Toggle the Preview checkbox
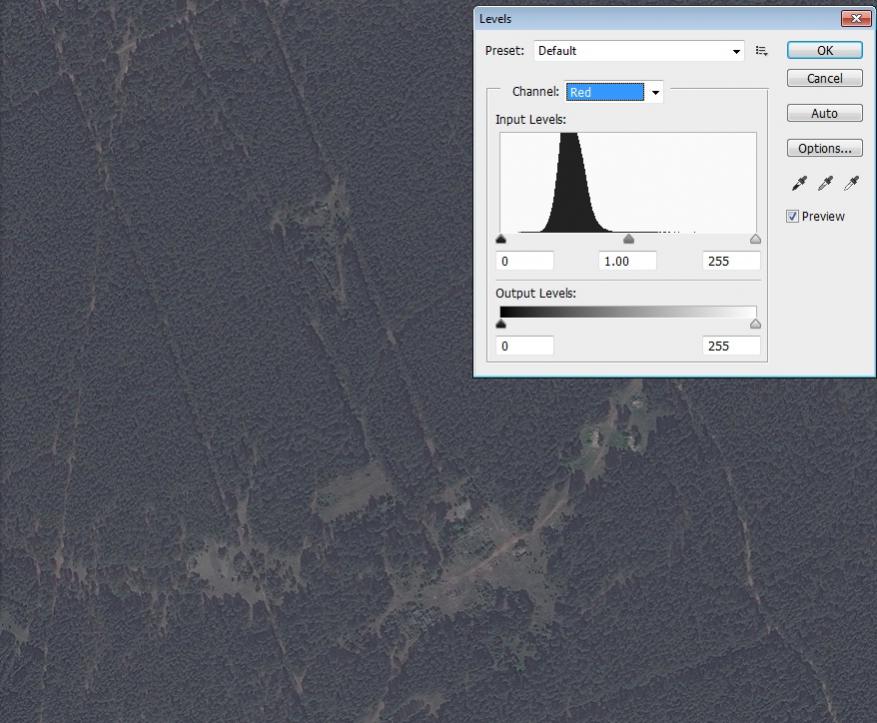Image resolution: width=877 pixels, height=723 pixels. [793, 216]
